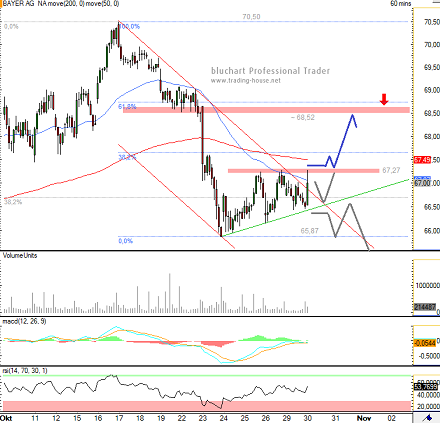Click the Volume Units panel title
Image resolution: width=440 pixels, height=423 pixels.
coord(20,256)
